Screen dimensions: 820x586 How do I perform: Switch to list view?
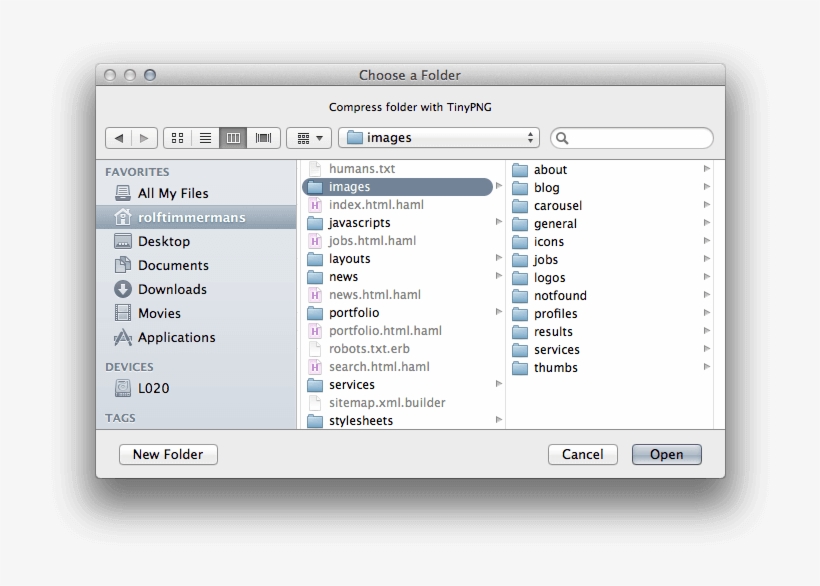click(206, 138)
